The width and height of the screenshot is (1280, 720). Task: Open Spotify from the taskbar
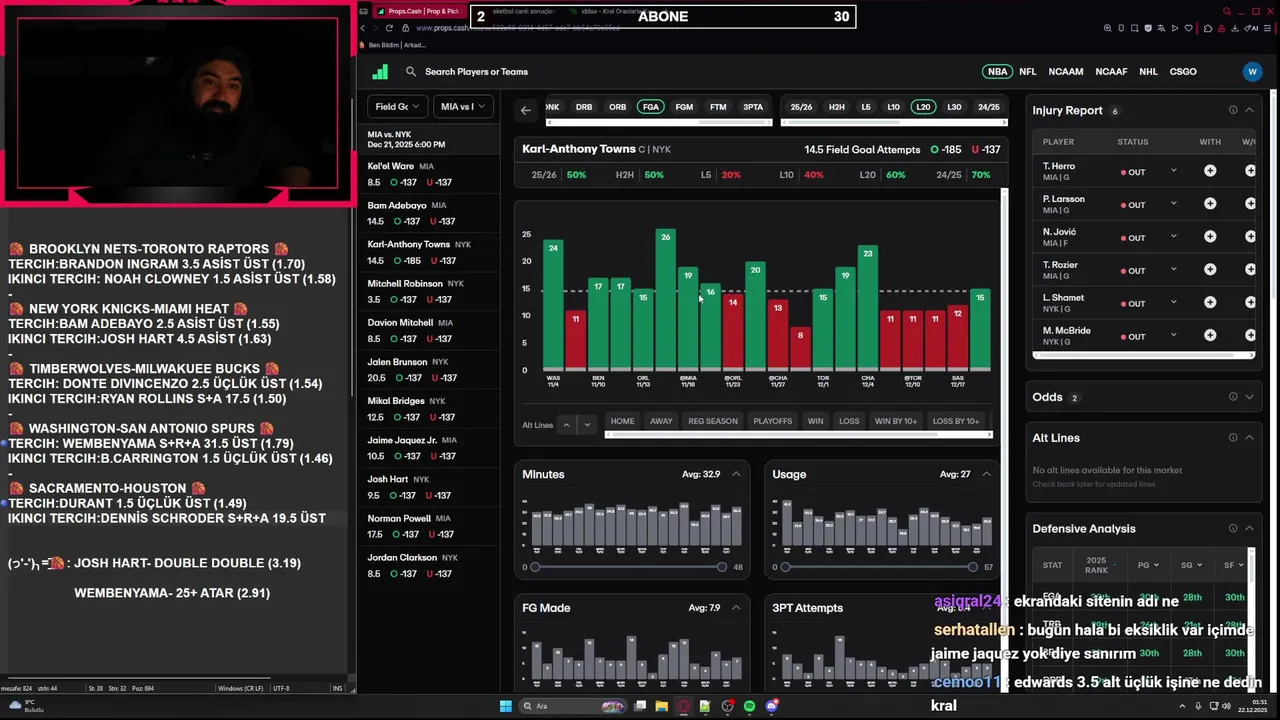(749, 706)
